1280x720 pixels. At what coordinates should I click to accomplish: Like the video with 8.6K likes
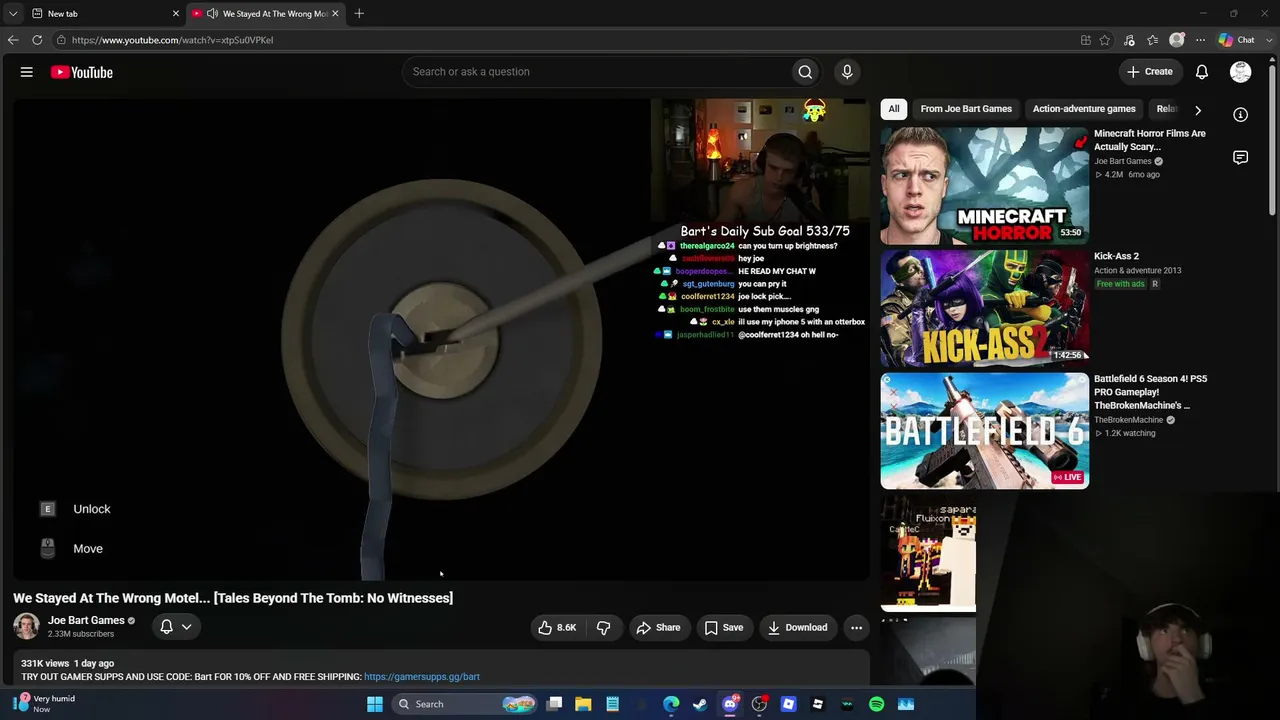click(x=557, y=628)
